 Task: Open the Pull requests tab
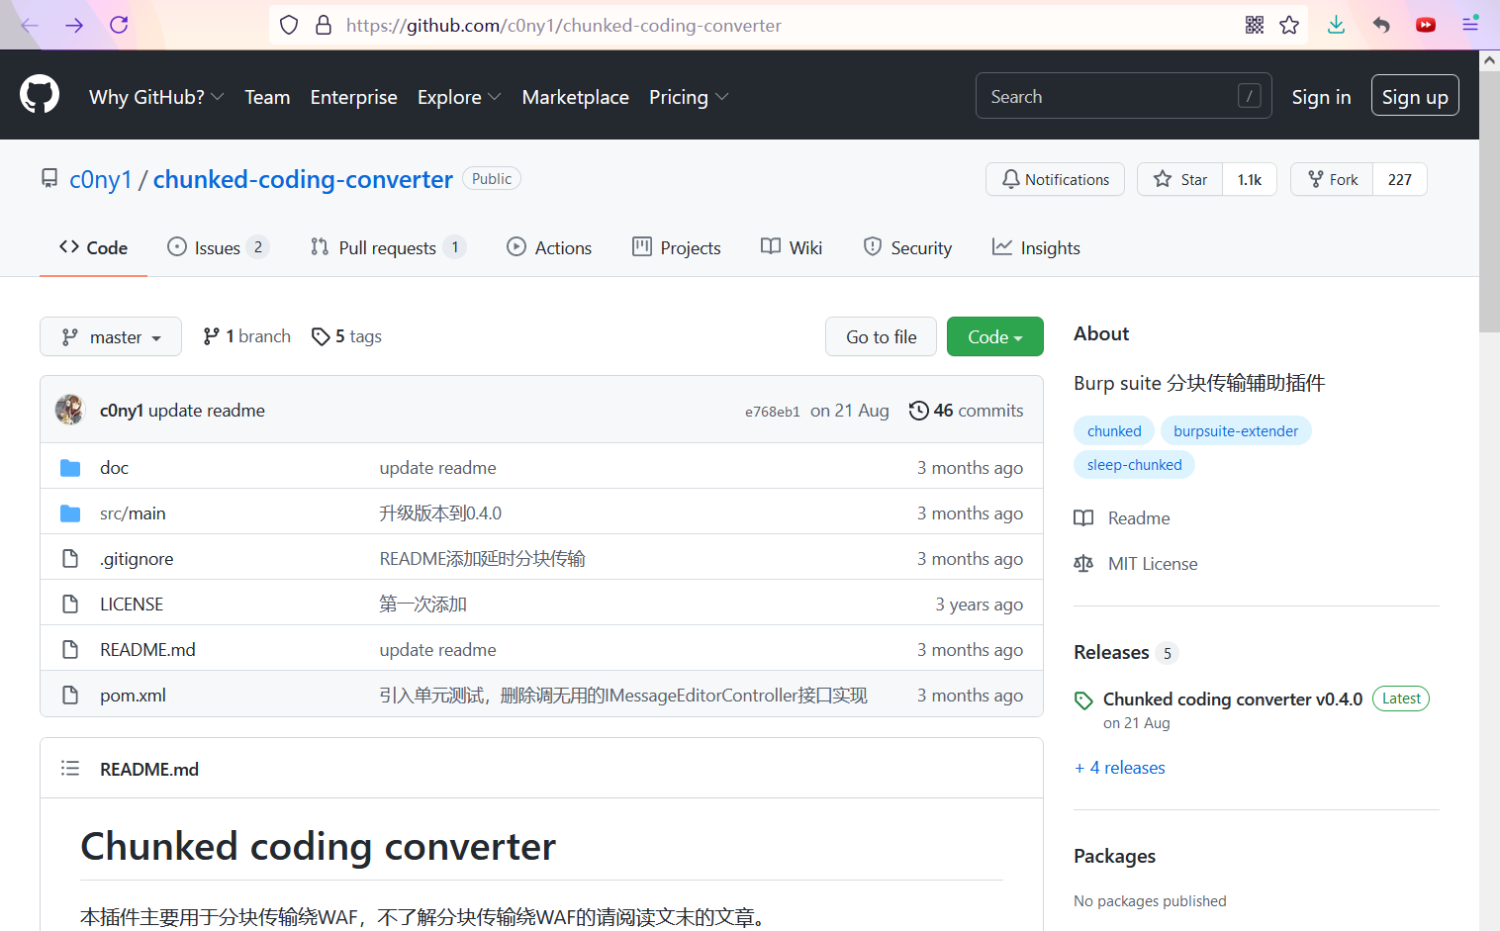[x=388, y=247]
